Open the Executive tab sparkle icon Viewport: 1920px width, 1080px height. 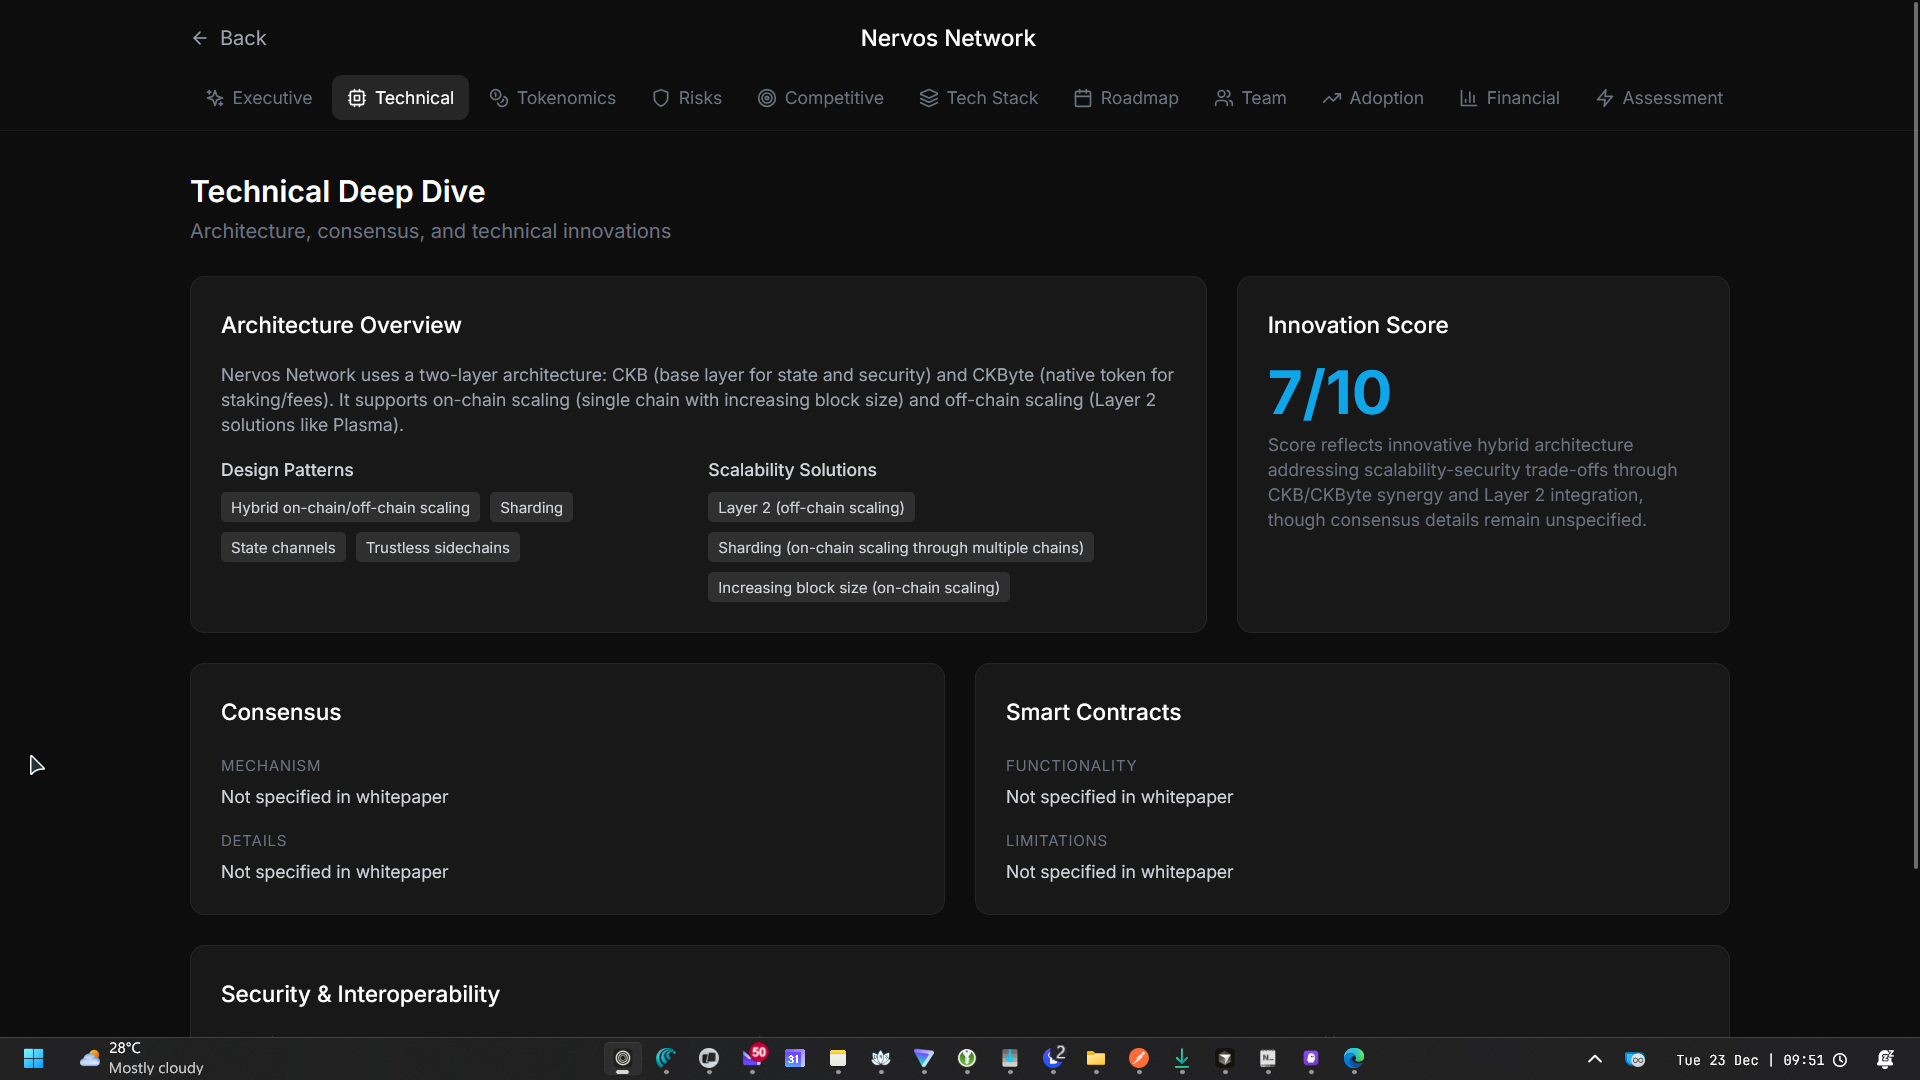coord(215,98)
